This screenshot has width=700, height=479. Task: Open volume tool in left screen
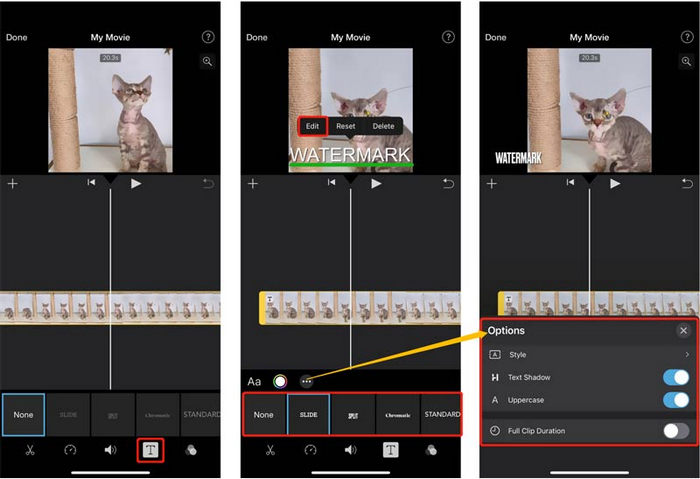point(110,450)
